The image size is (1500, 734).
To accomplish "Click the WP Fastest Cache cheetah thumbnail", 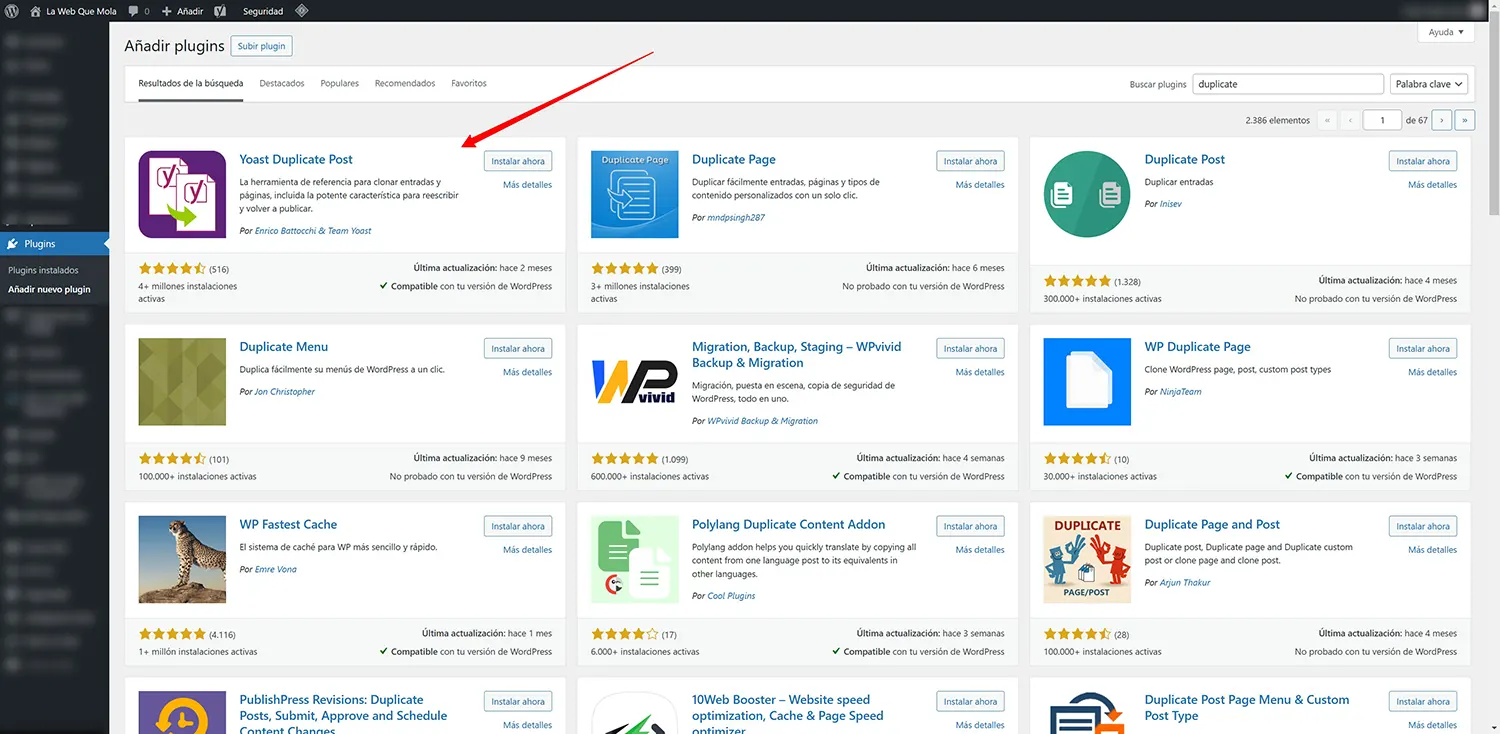I will (x=182, y=559).
